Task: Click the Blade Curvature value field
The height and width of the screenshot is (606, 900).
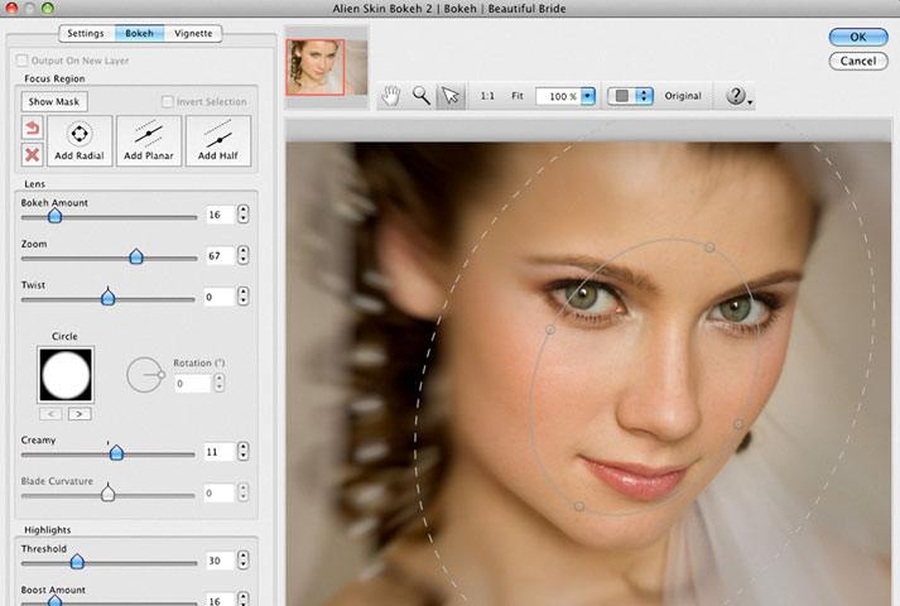Action: [x=220, y=492]
